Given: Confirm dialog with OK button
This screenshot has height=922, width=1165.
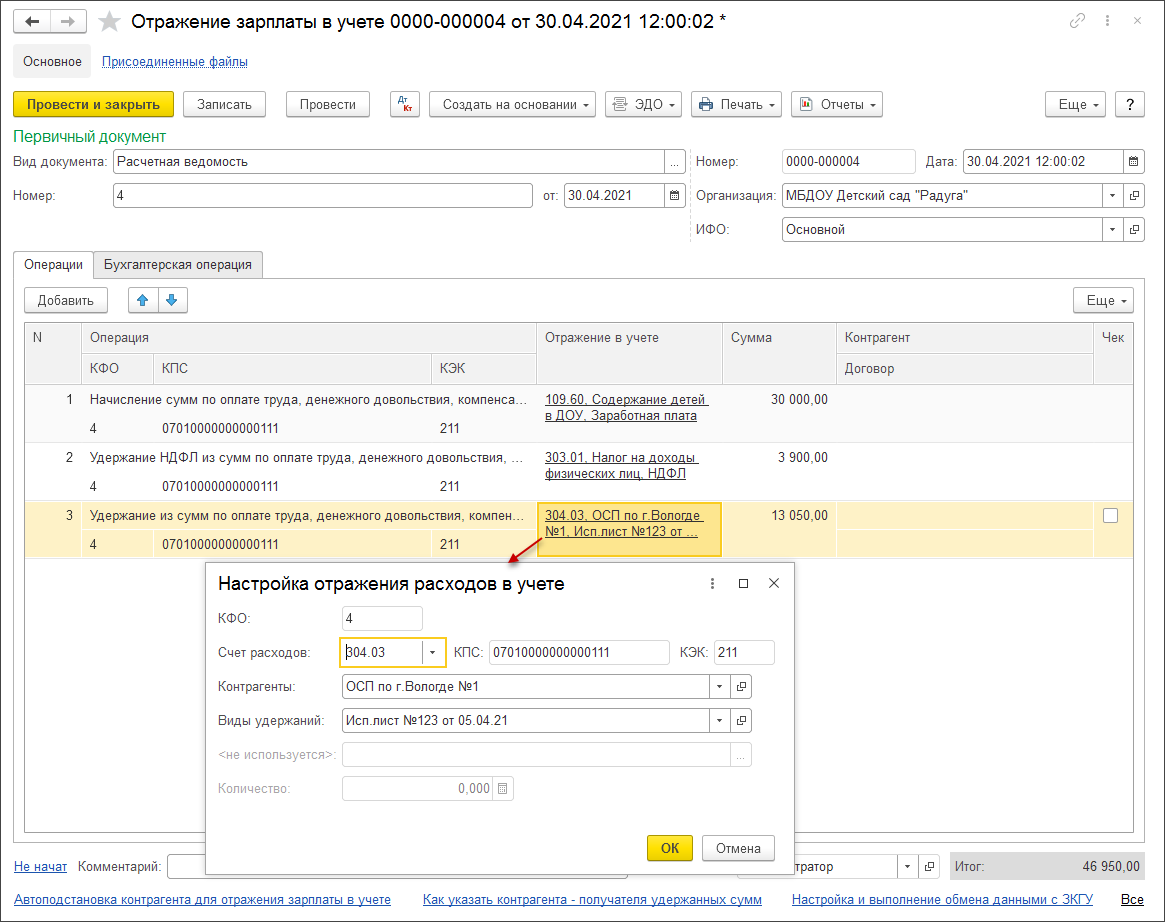Looking at the screenshot, I should coord(669,848).
